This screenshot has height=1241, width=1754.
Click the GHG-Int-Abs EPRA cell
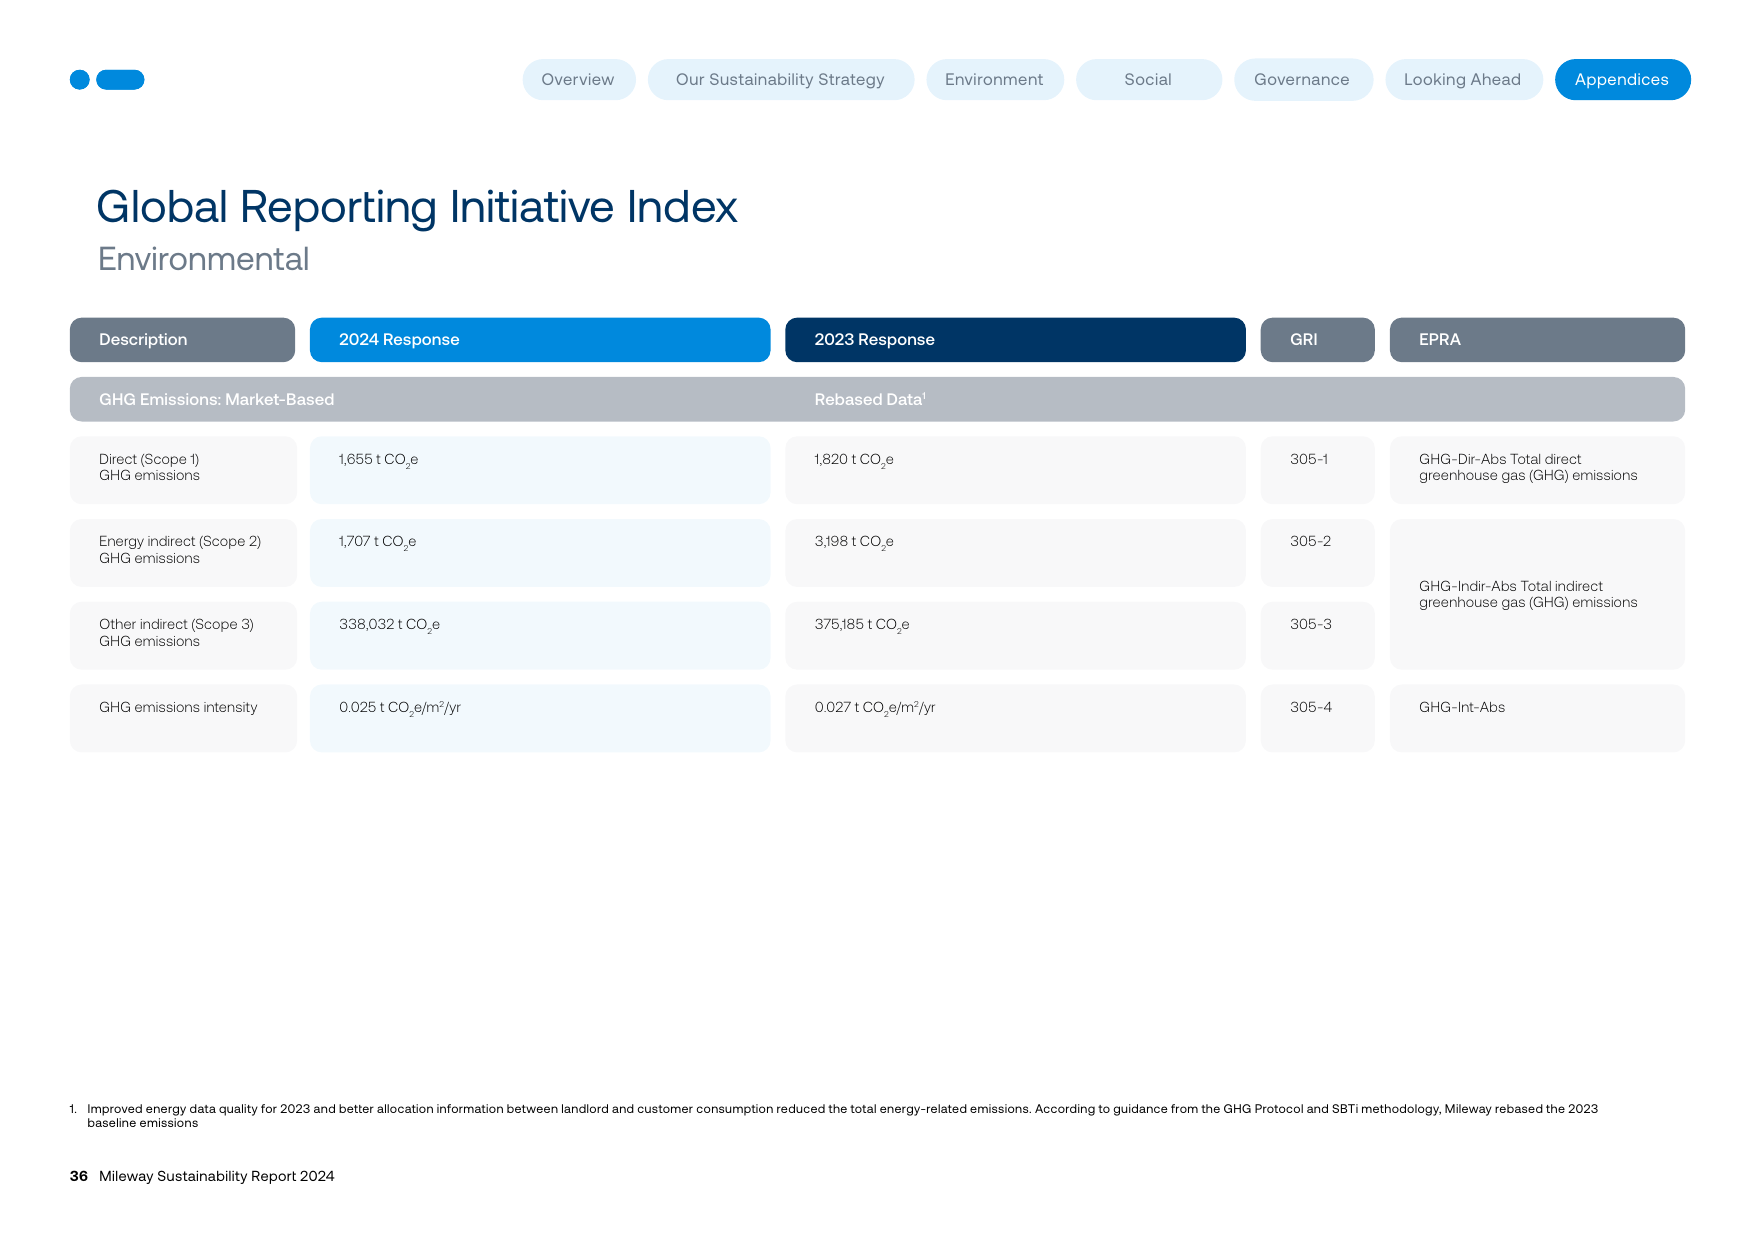point(1537,718)
